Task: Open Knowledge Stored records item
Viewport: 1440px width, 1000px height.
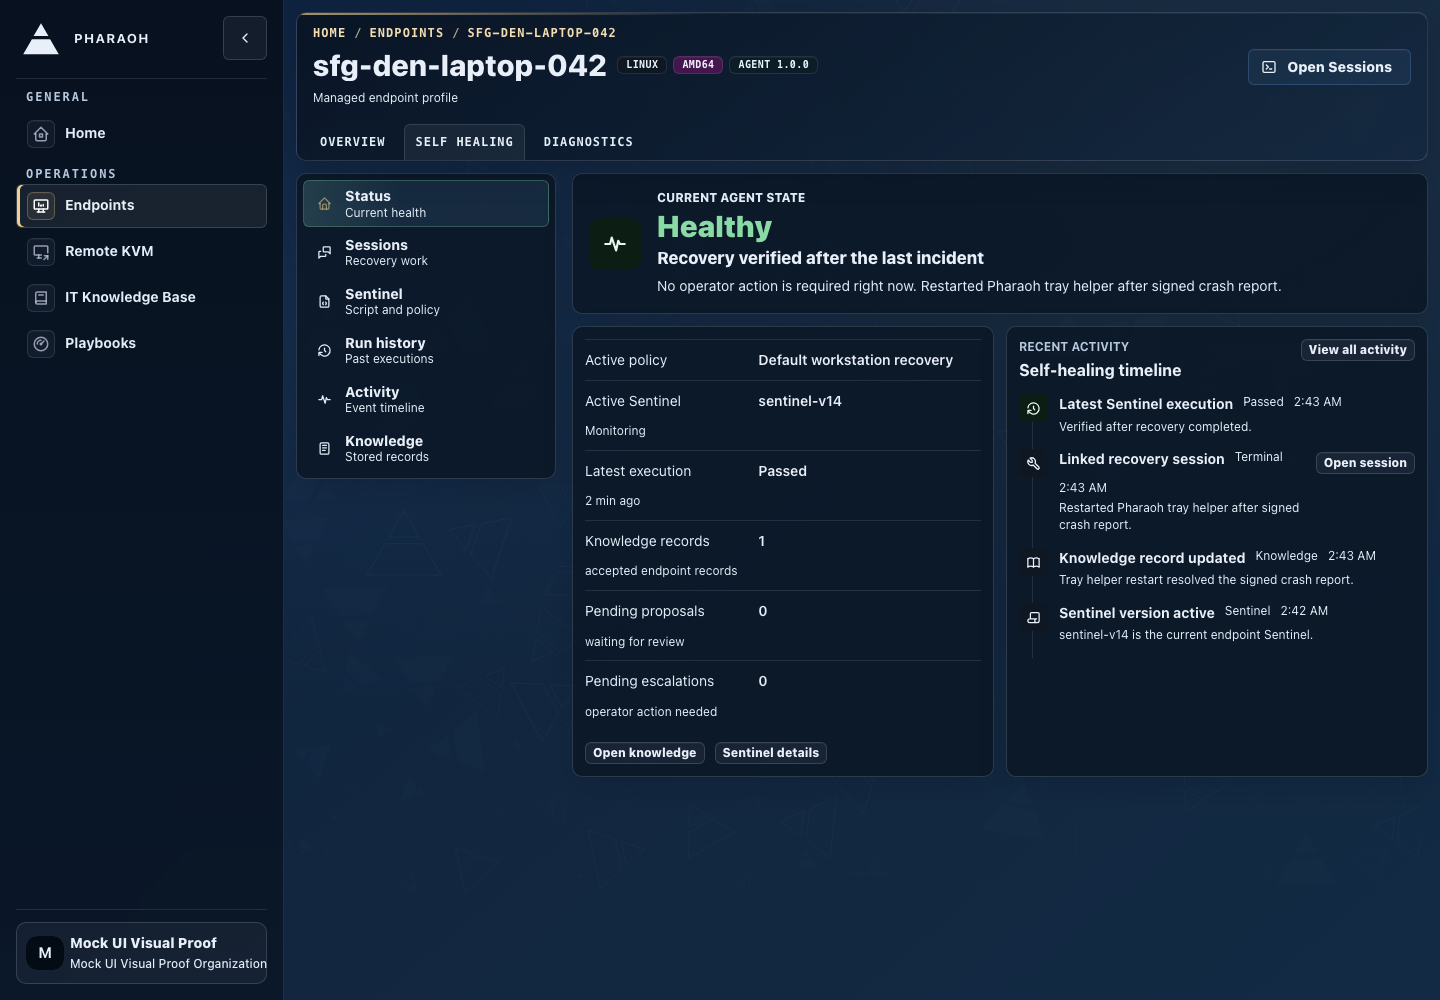Action: coord(426,449)
